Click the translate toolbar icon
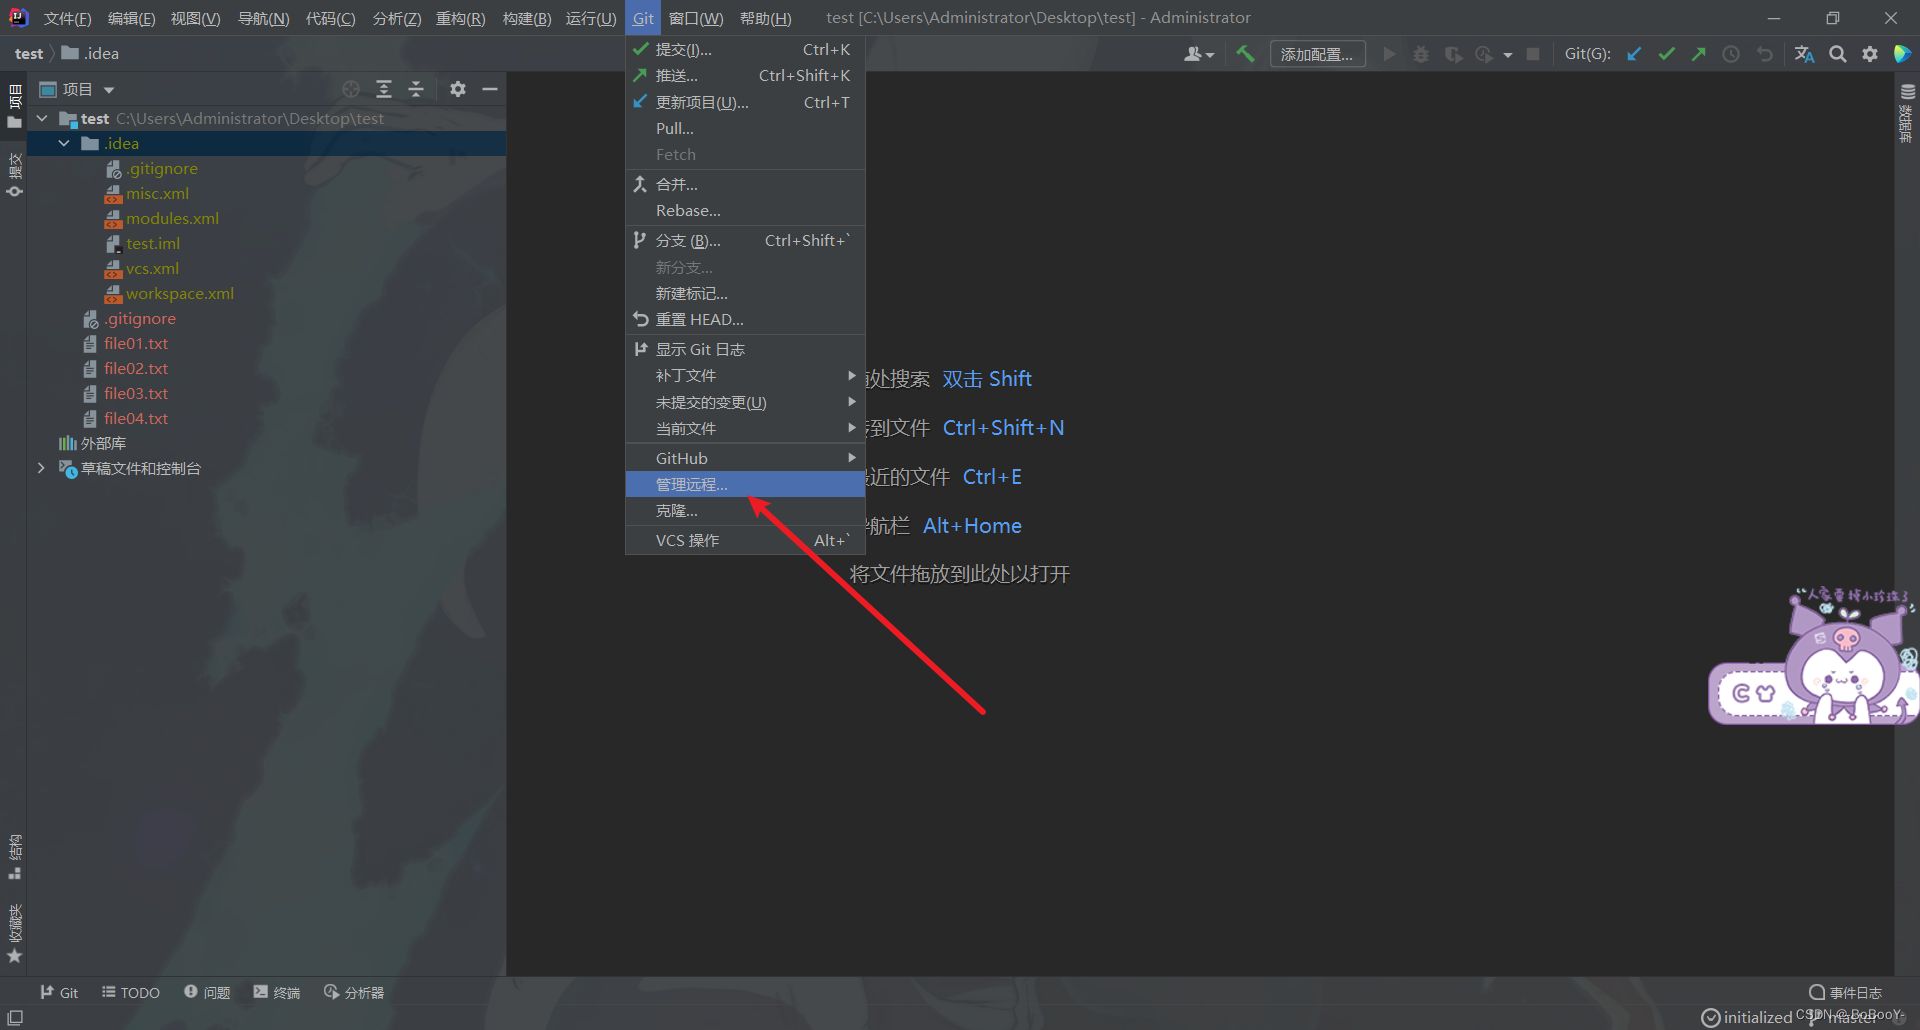This screenshot has height=1030, width=1920. (1804, 54)
